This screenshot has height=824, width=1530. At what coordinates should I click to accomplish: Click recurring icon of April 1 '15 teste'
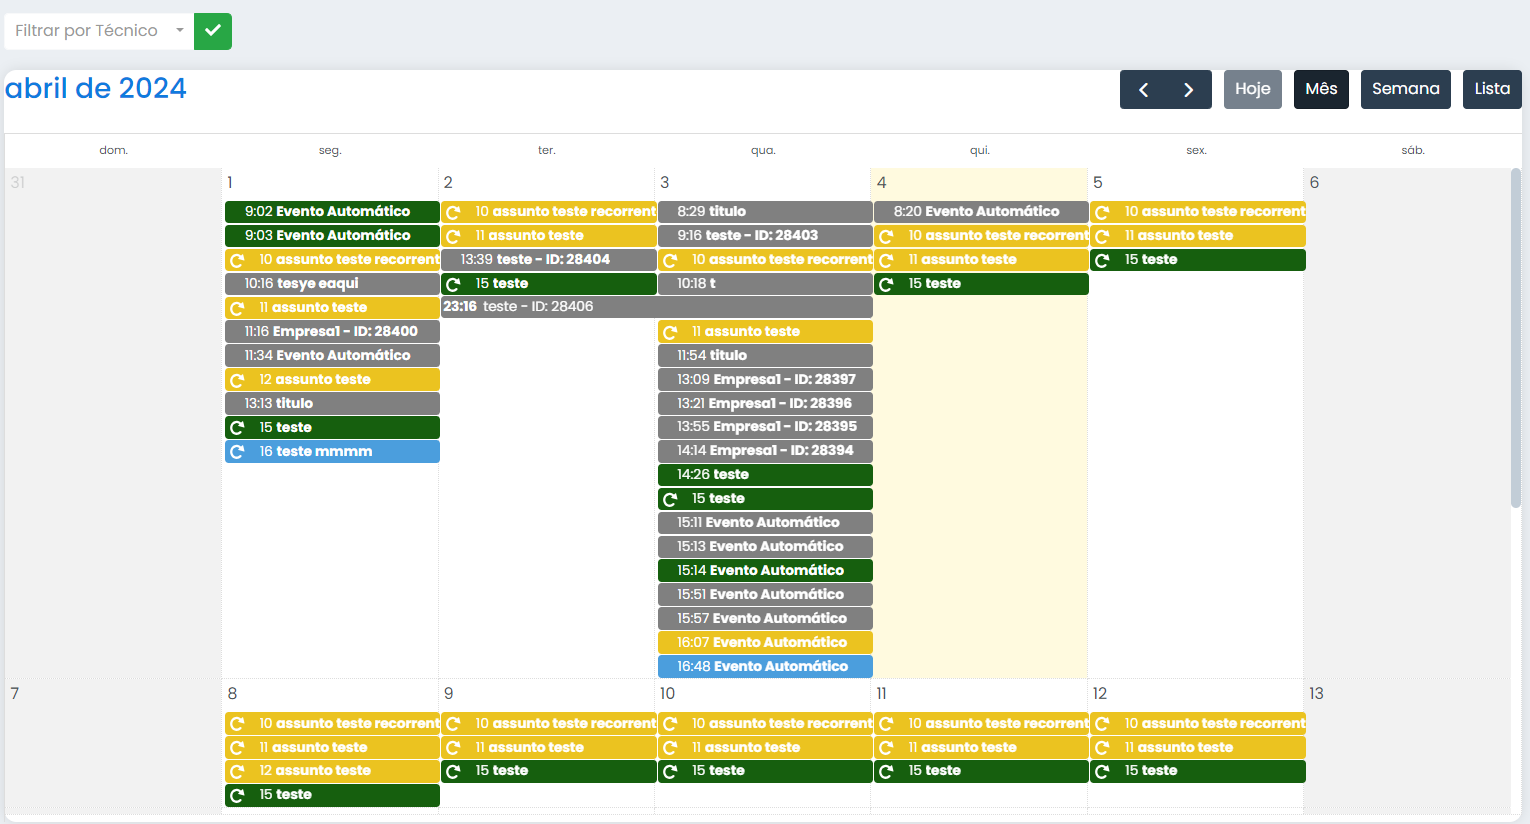coord(237,428)
